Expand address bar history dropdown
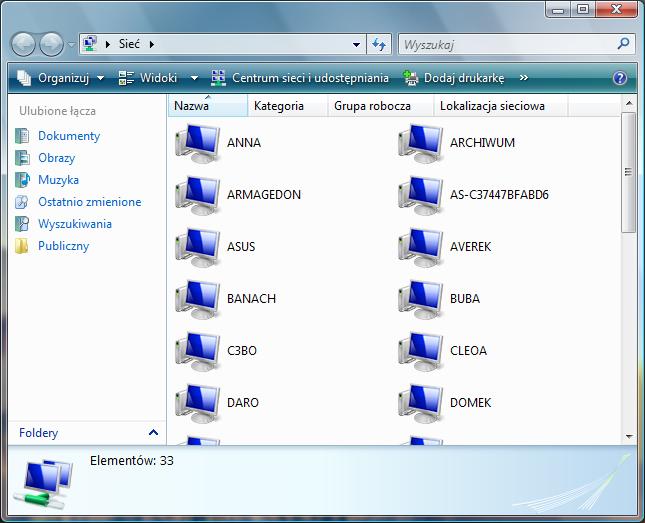The width and height of the screenshot is (645, 523). pos(357,45)
